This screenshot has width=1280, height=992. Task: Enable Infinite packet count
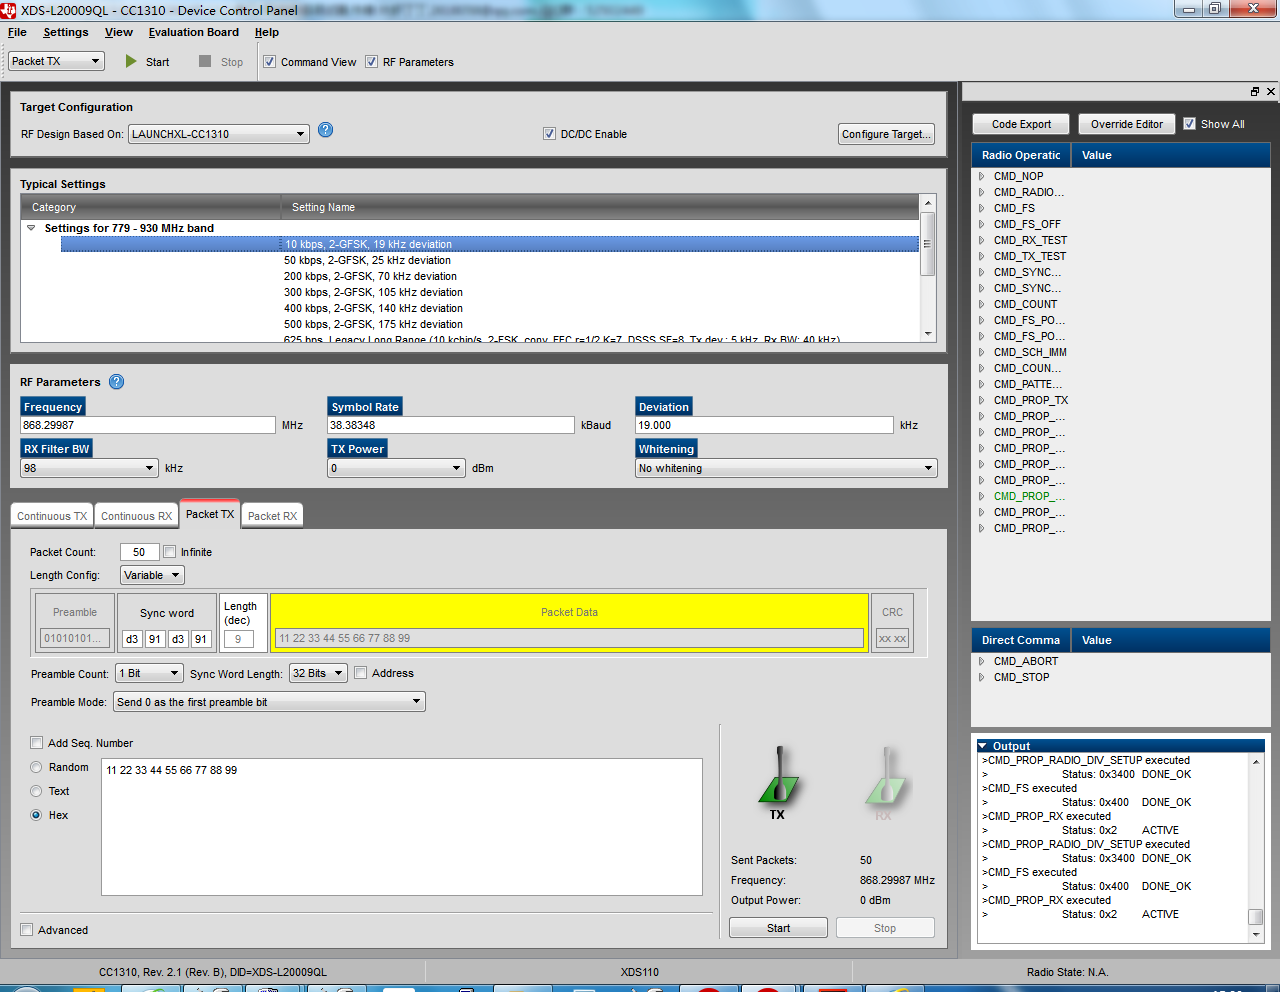[x=169, y=551]
